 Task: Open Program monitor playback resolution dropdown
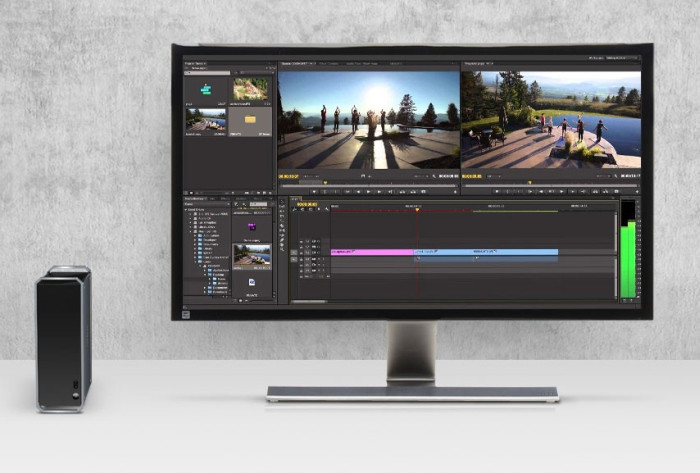tap(604, 176)
